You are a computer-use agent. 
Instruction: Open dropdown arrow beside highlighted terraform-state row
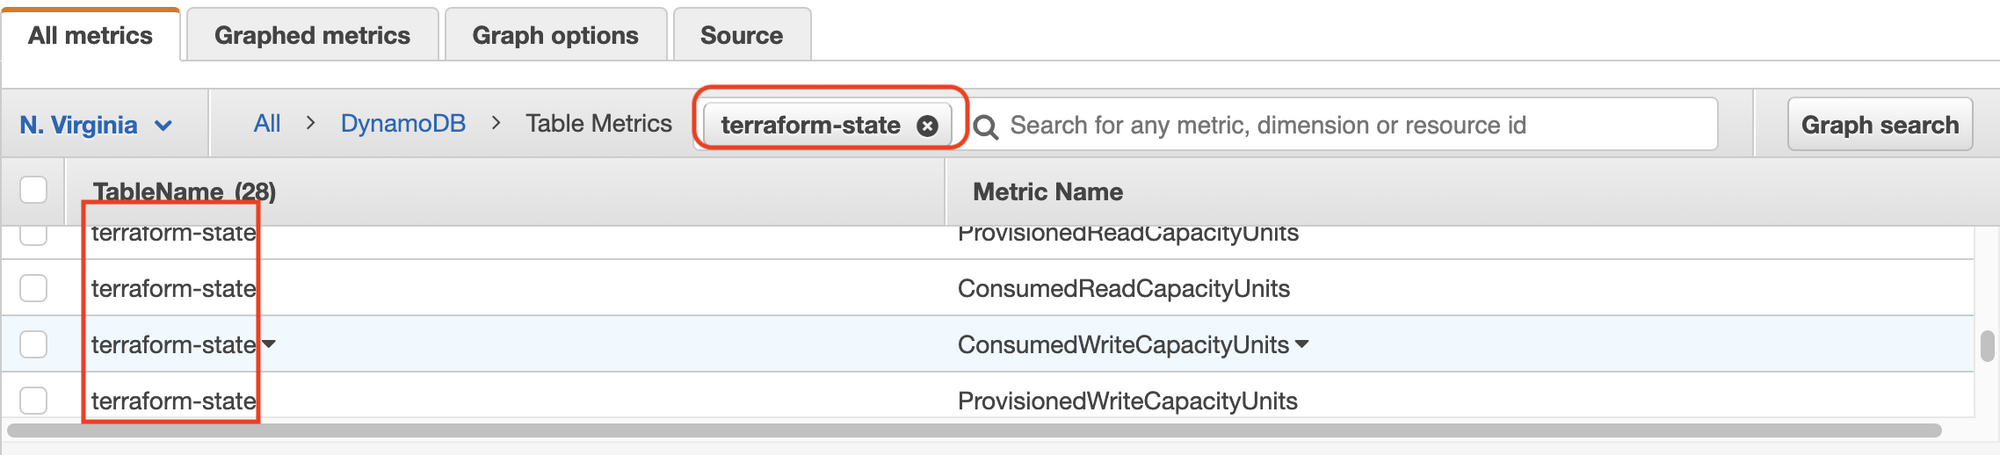coord(268,344)
